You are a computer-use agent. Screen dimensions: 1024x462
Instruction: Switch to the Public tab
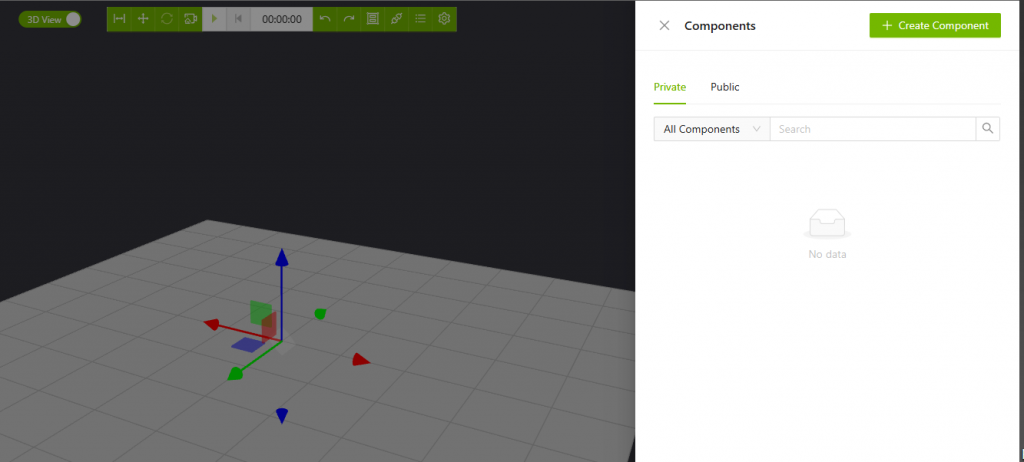point(725,87)
